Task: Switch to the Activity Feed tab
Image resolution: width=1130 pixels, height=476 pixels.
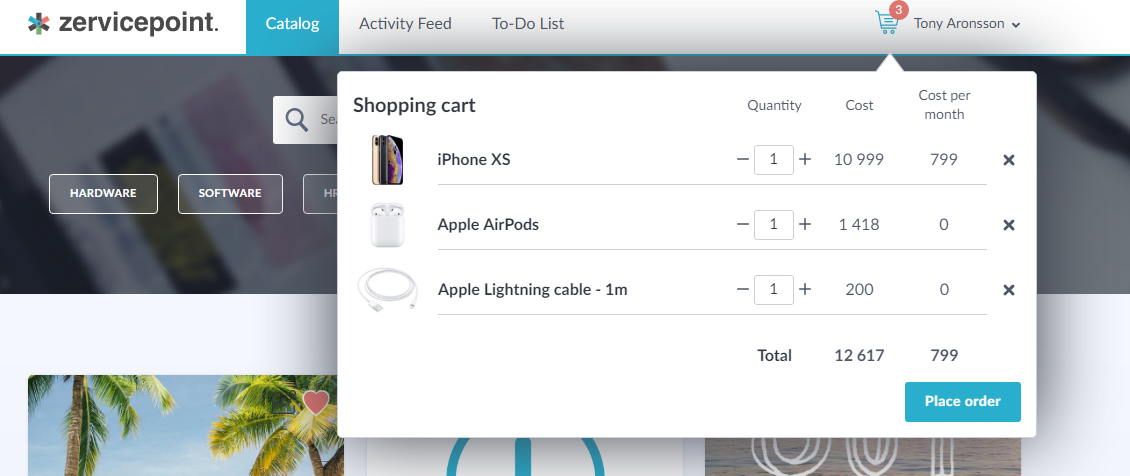Action: tap(405, 24)
